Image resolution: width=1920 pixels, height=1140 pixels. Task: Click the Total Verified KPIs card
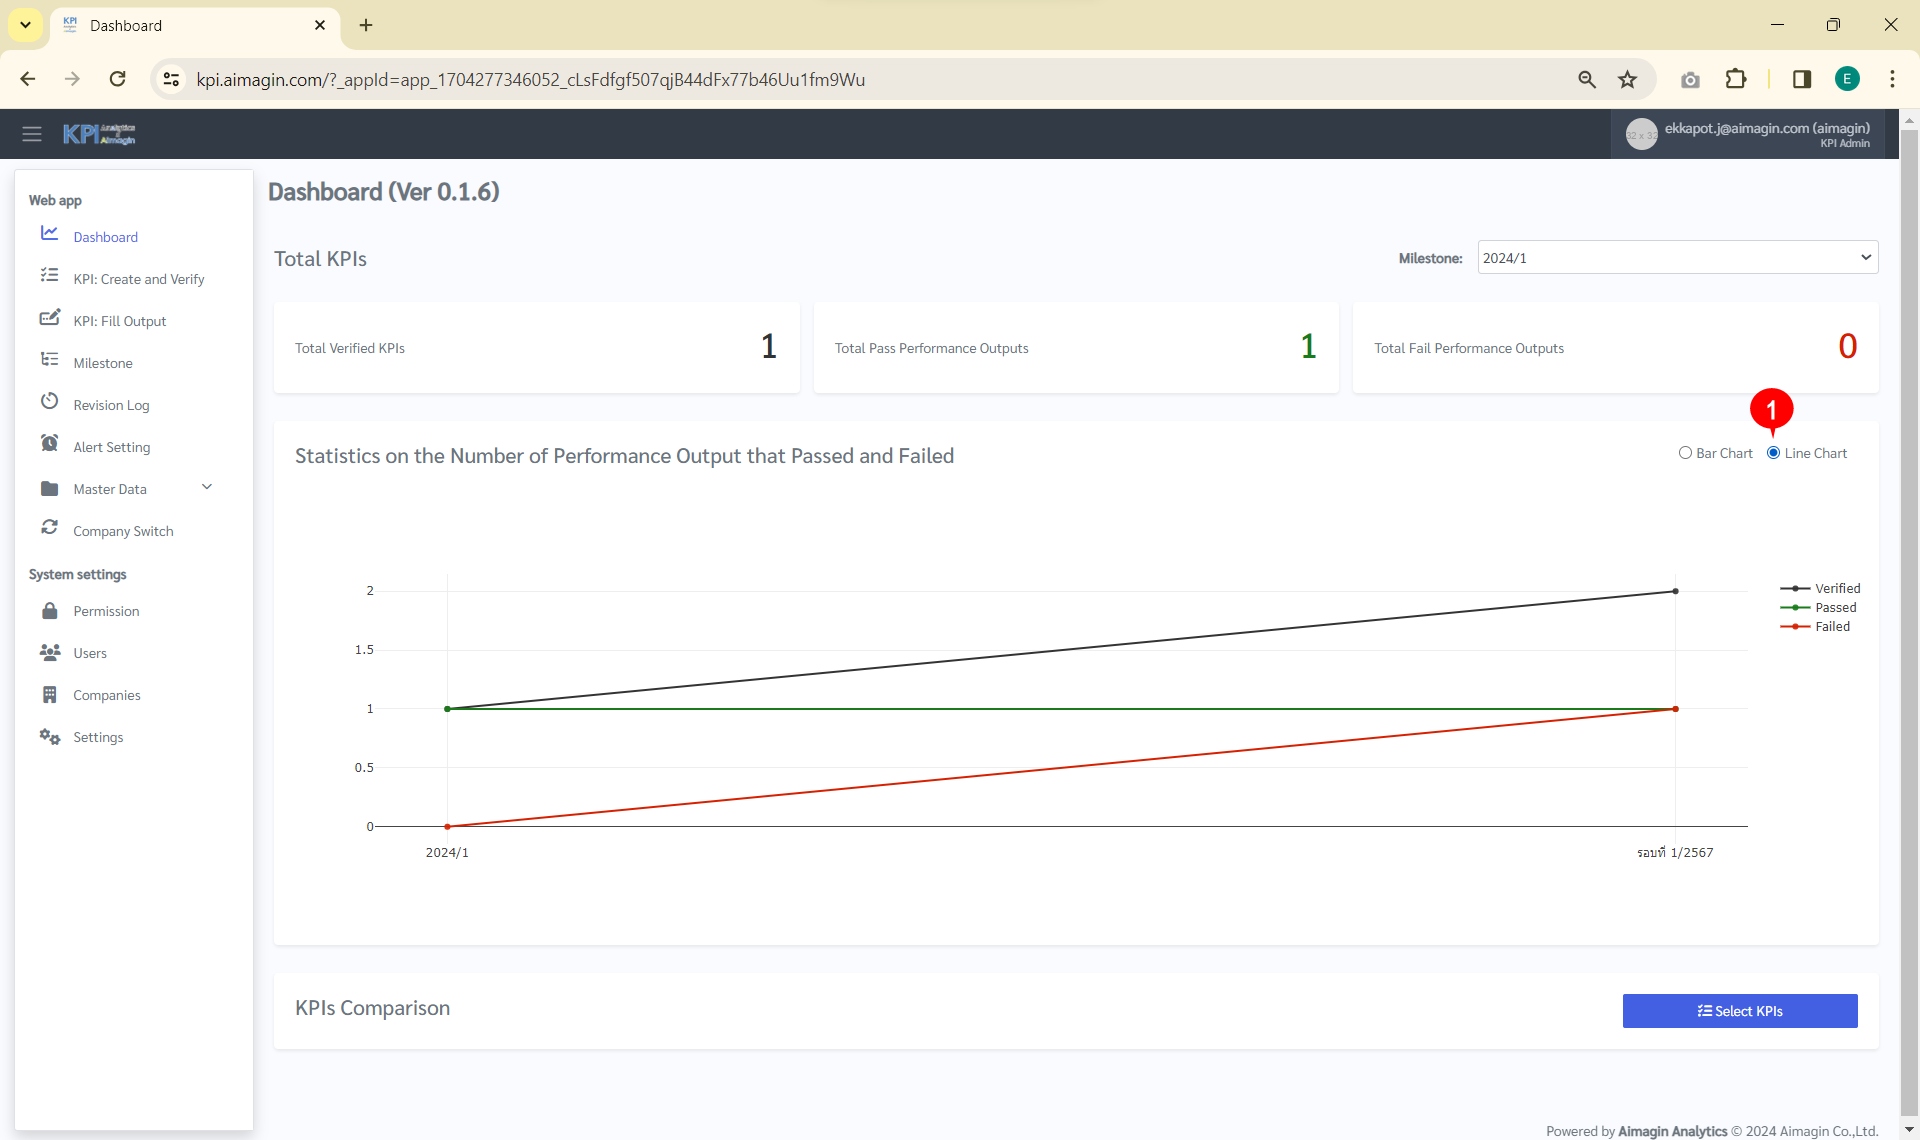(536, 347)
